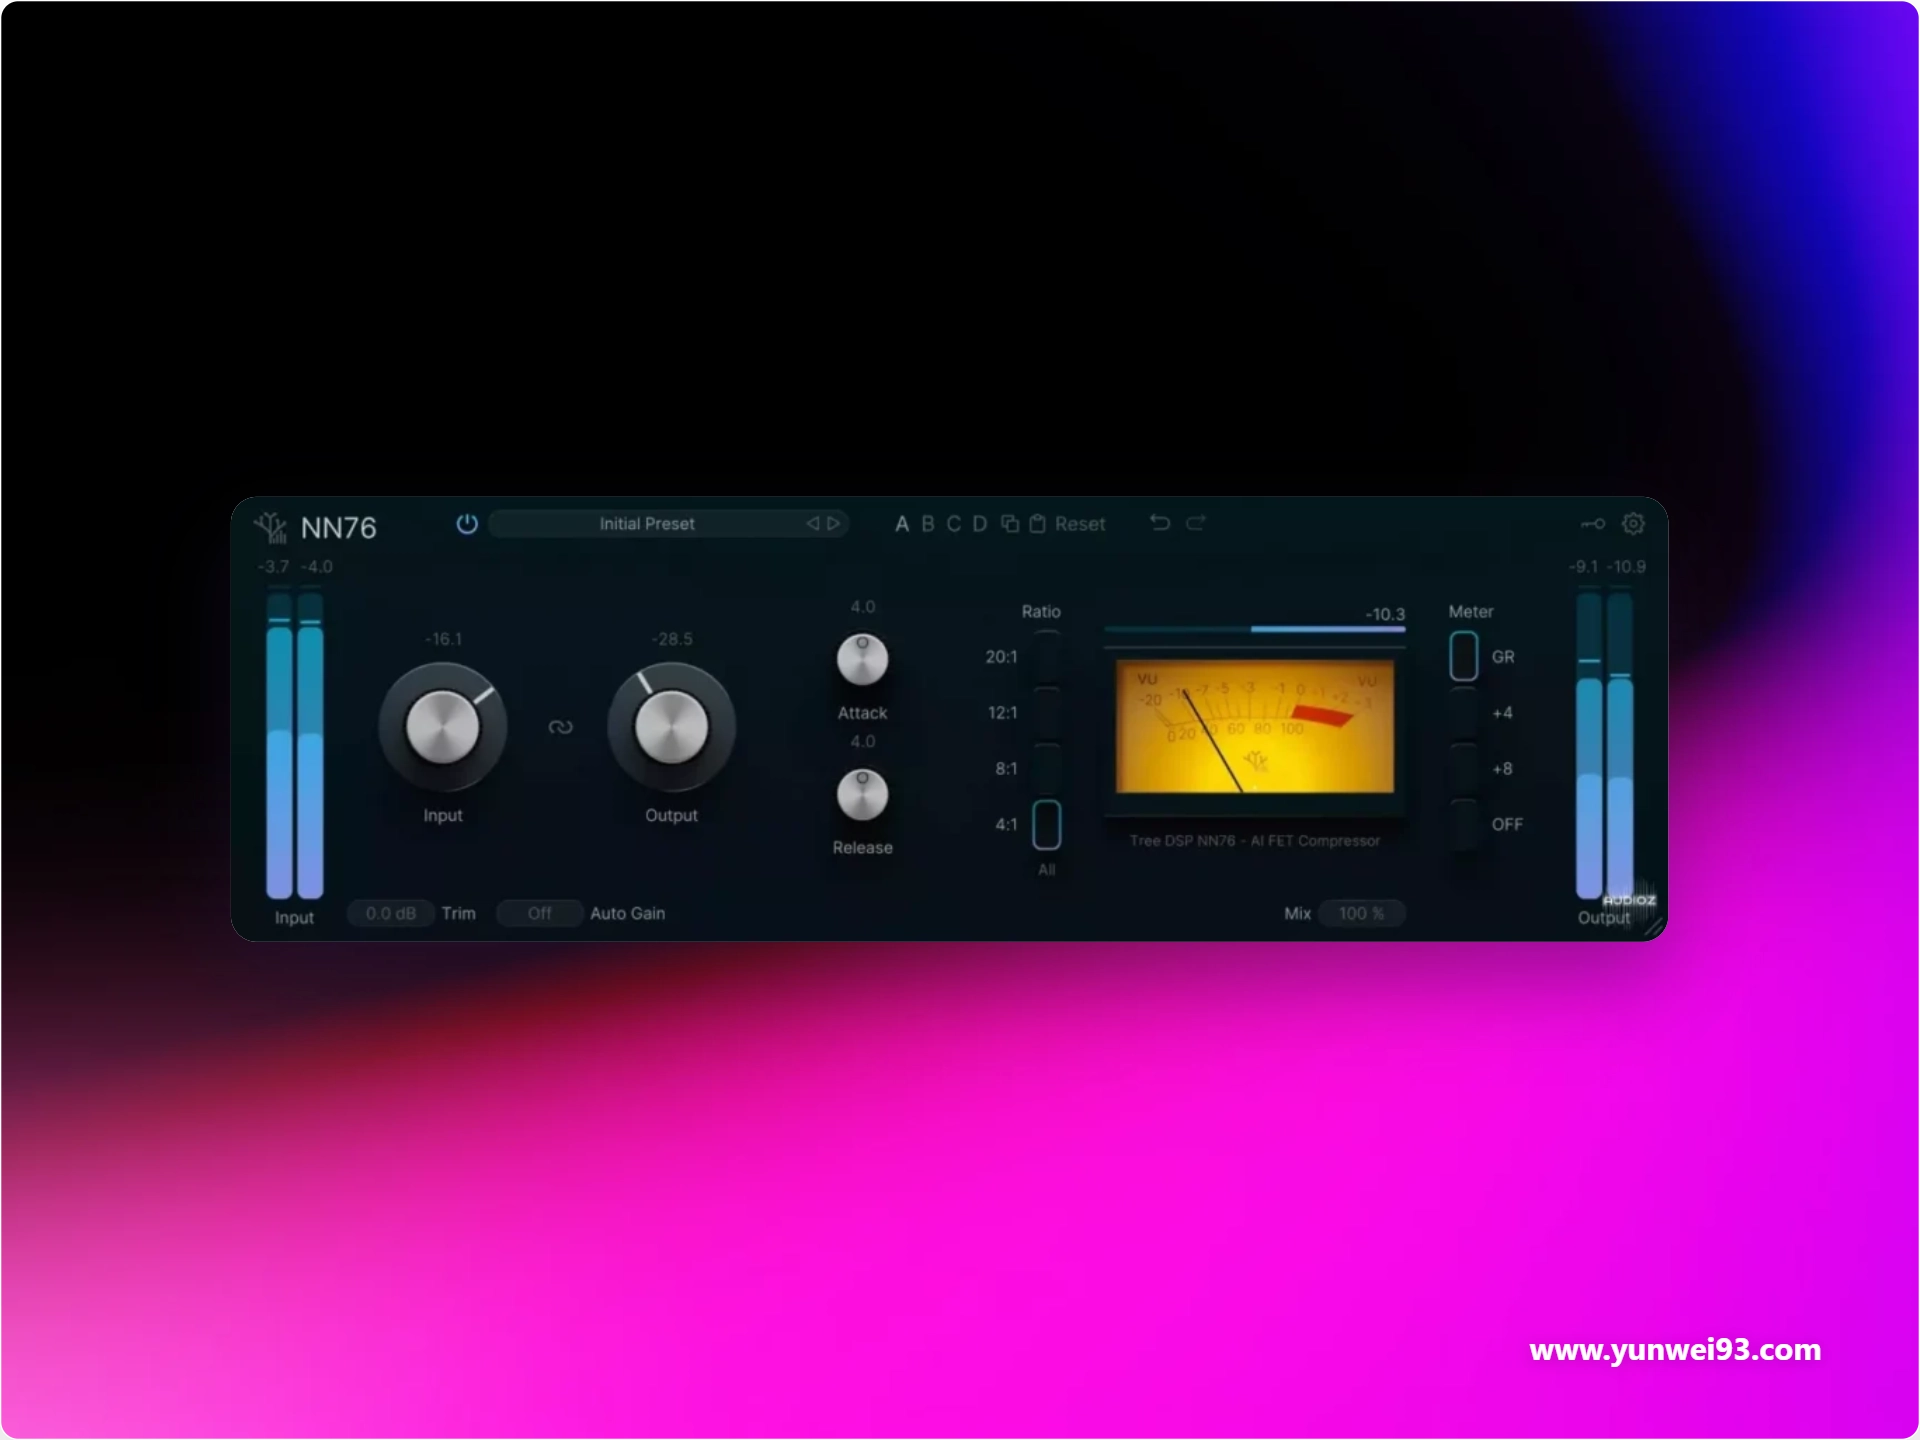The image size is (1920, 1440).
Task: Click the window resize handle corner
Action: (1655, 928)
